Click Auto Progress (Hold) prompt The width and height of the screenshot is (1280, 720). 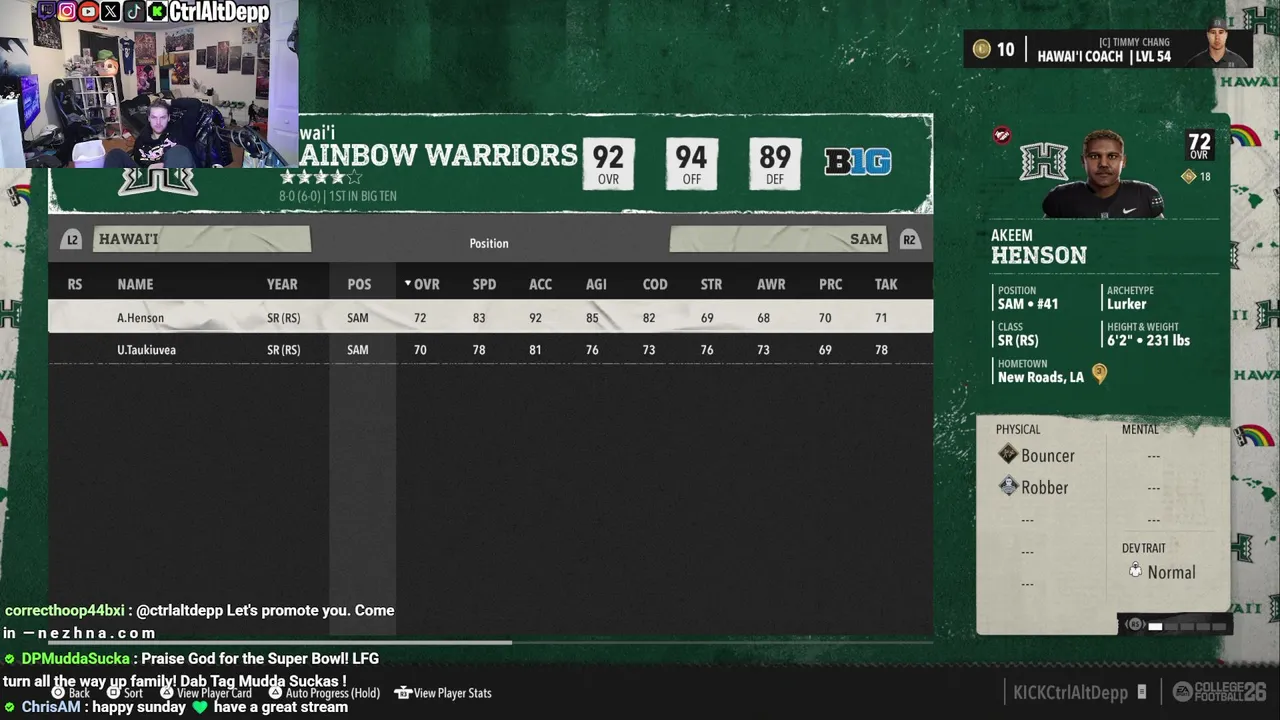[x=324, y=692]
